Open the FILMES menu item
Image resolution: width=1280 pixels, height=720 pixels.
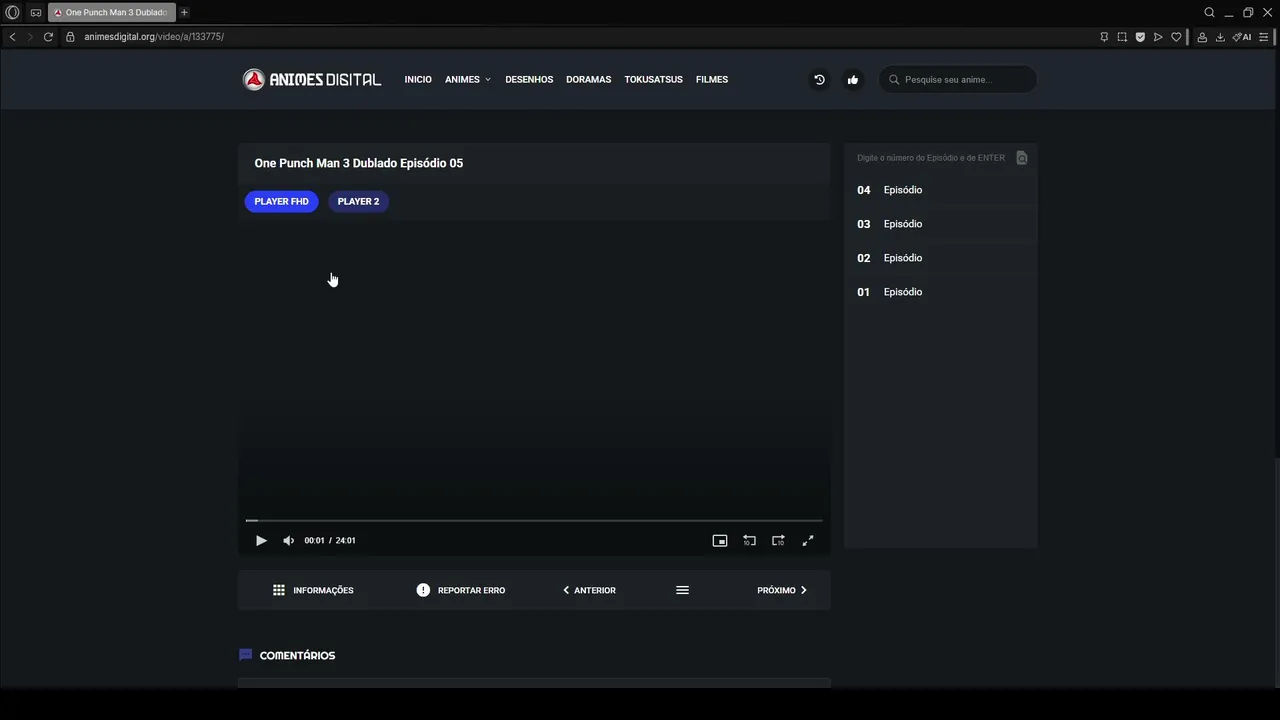[x=712, y=80]
